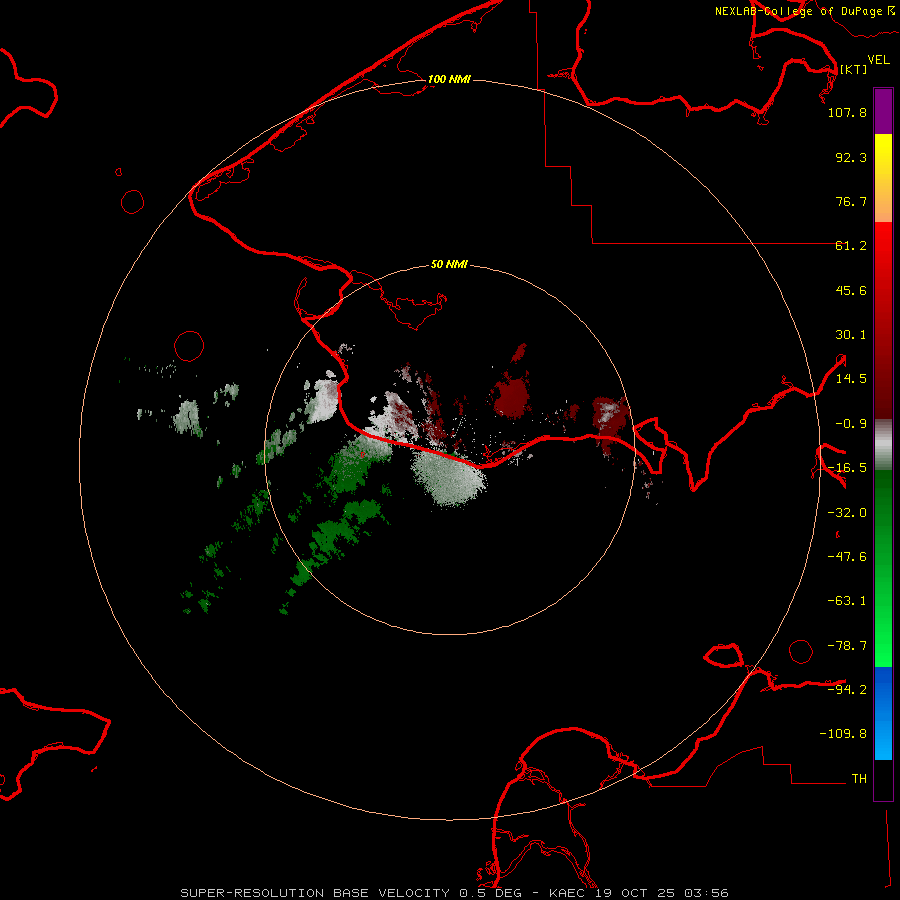Select the -109.8 legend value
This screenshot has width=900, height=900.
843,734
